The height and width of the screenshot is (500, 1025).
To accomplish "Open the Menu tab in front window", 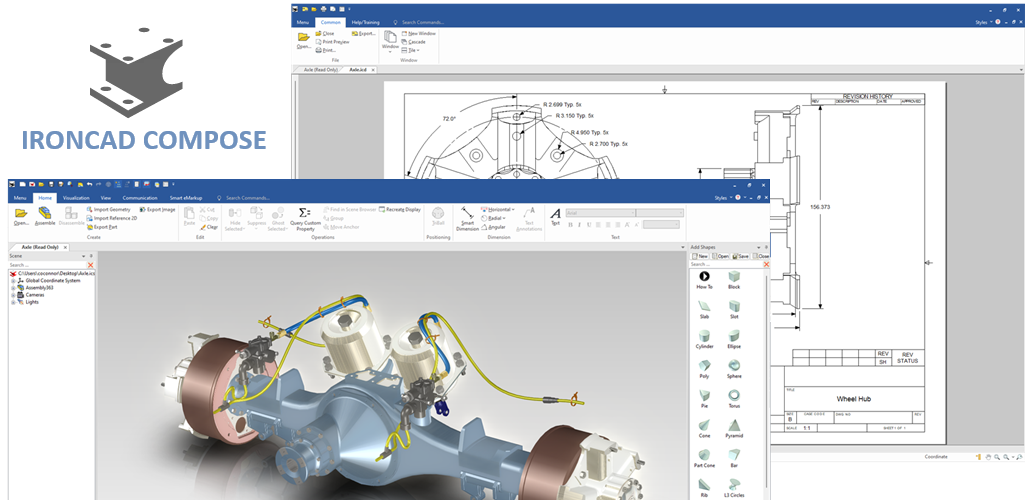I will 20,198.
